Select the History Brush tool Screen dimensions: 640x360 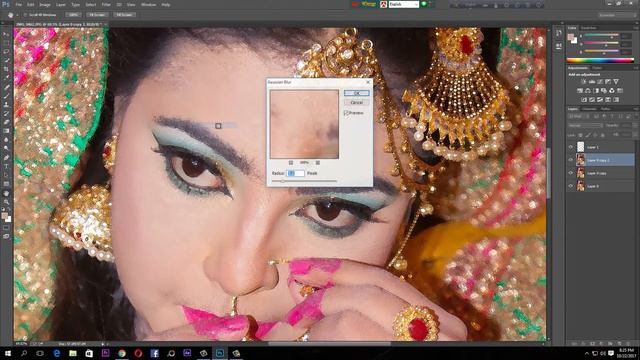click(x=6, y=113)
